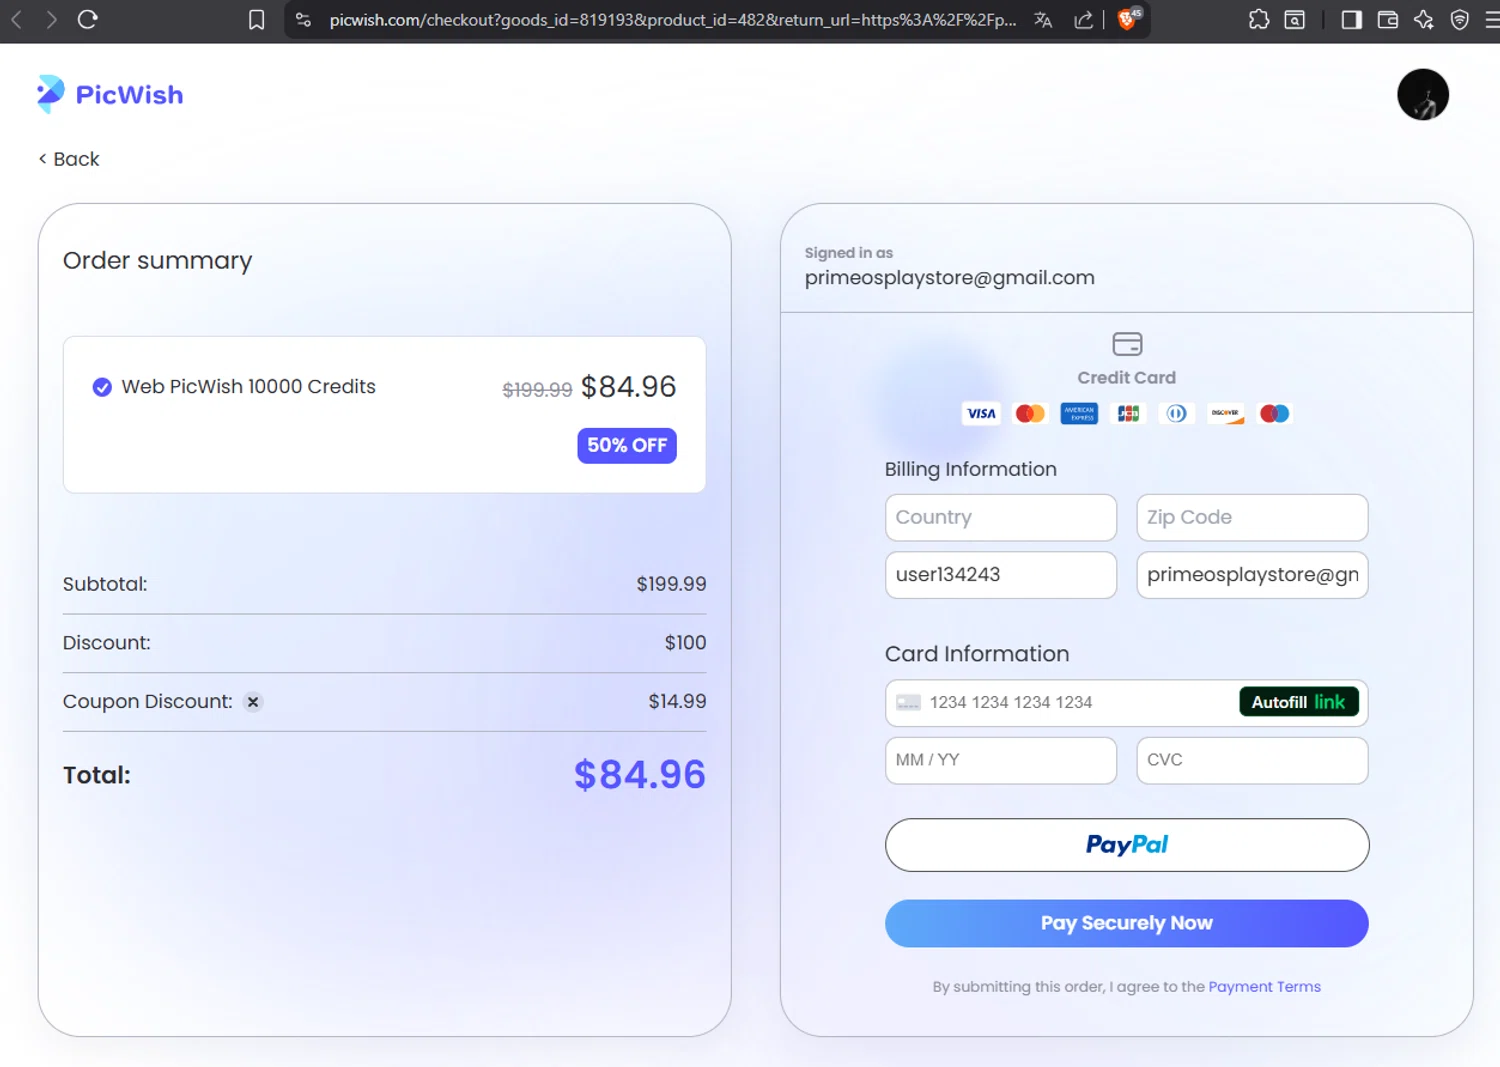Viewport: 1500px width, 1067px height.
Task: Click the Discount $100 value
Action: tap(685, 643)
